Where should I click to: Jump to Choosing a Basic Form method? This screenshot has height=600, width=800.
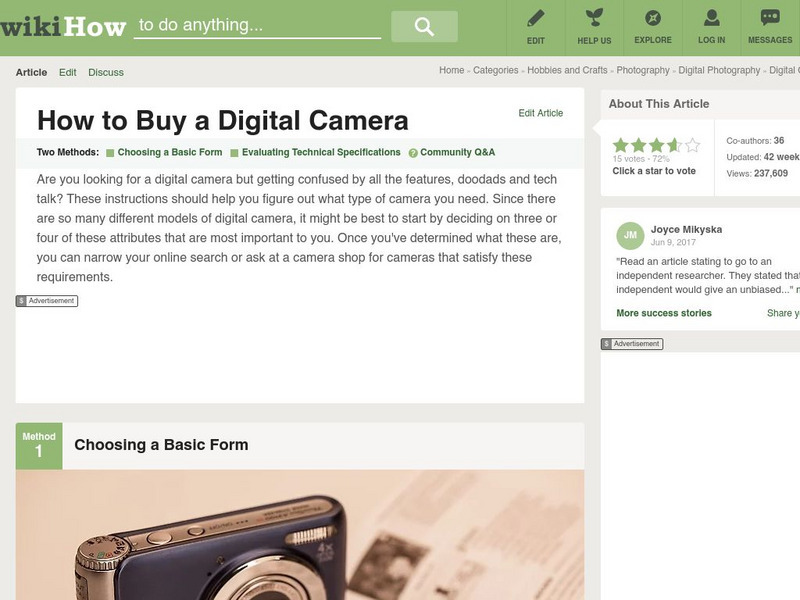coord(168,153)
